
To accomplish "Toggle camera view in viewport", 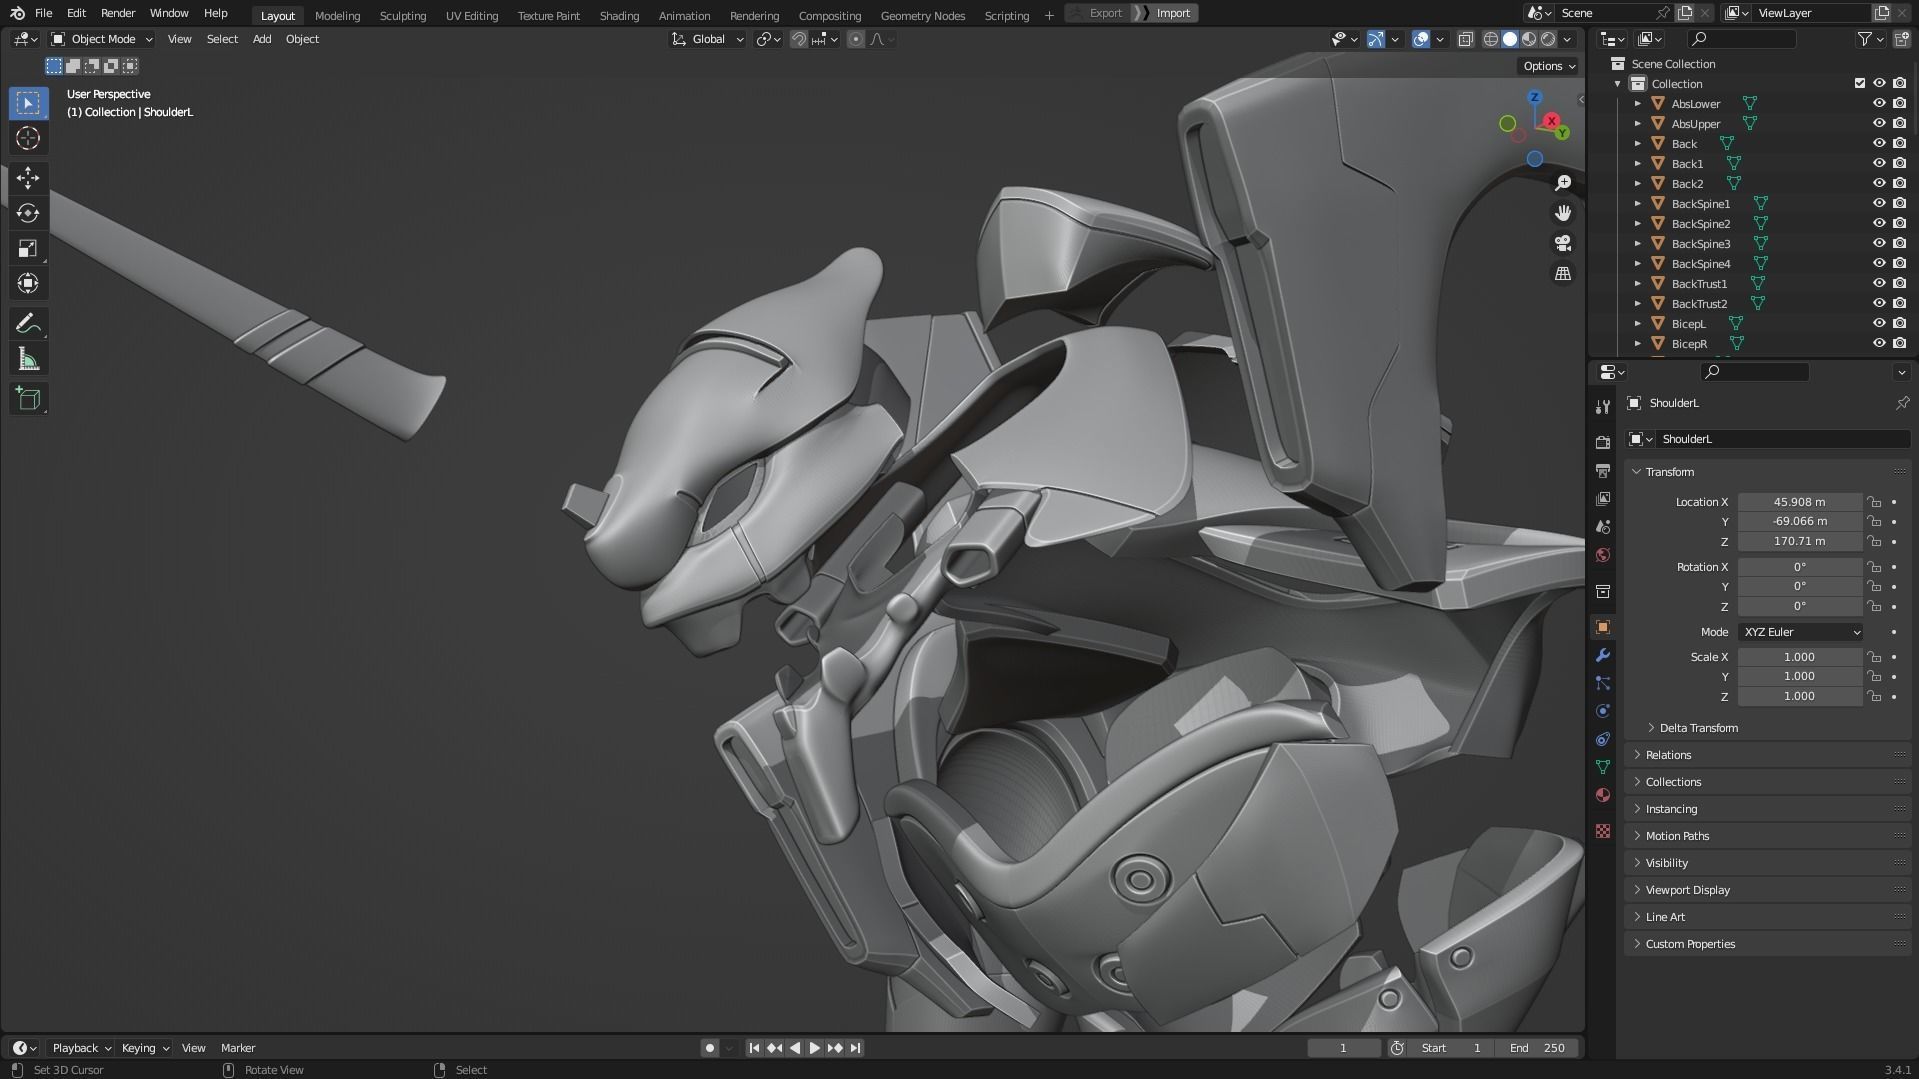I will [1562, 243].
